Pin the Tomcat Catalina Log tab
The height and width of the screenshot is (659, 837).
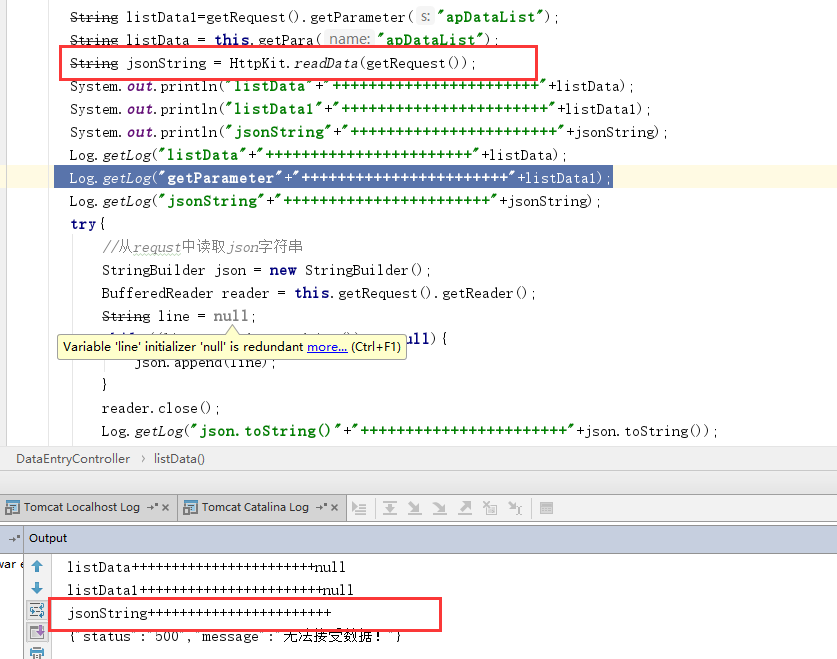pos(322,507)
